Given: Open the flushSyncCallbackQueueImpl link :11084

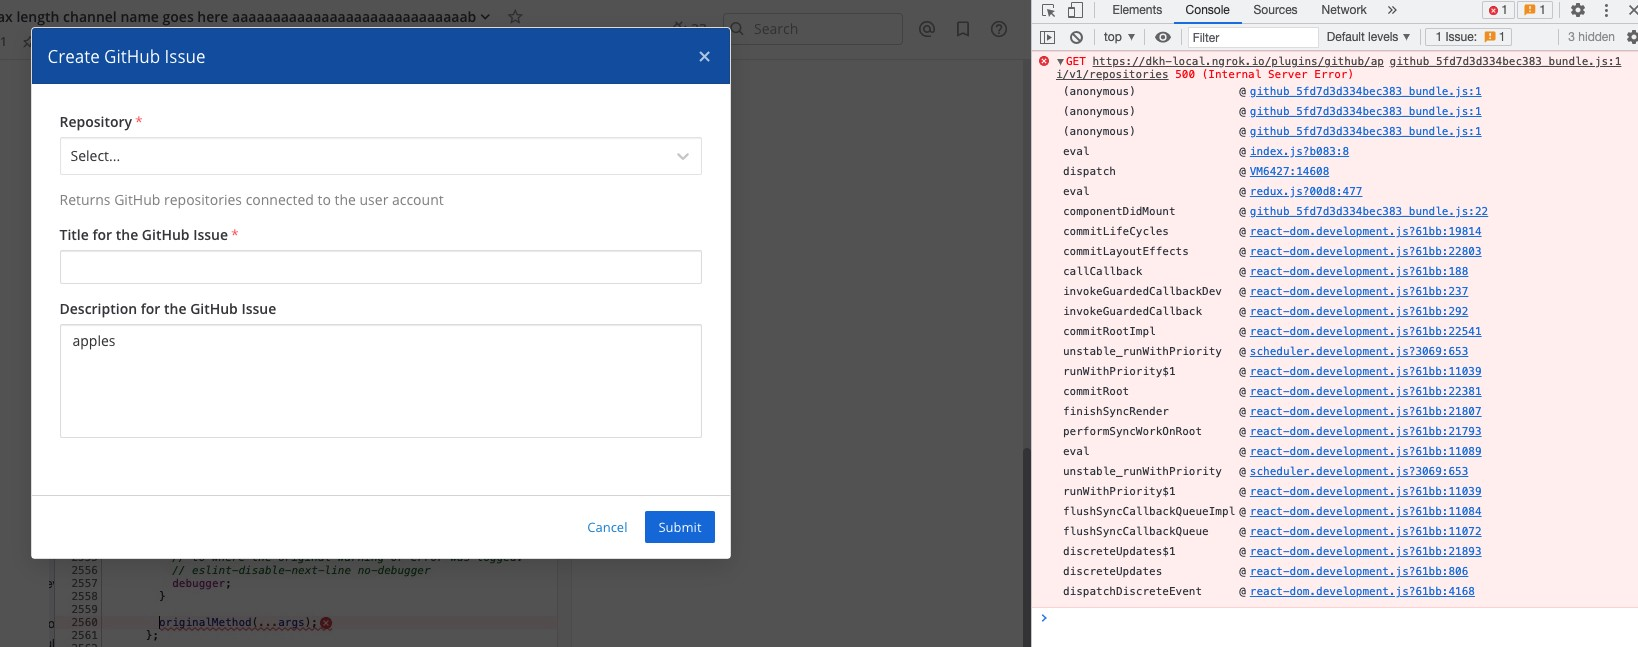Looking at the screenshot, I should pos(1365,511).
